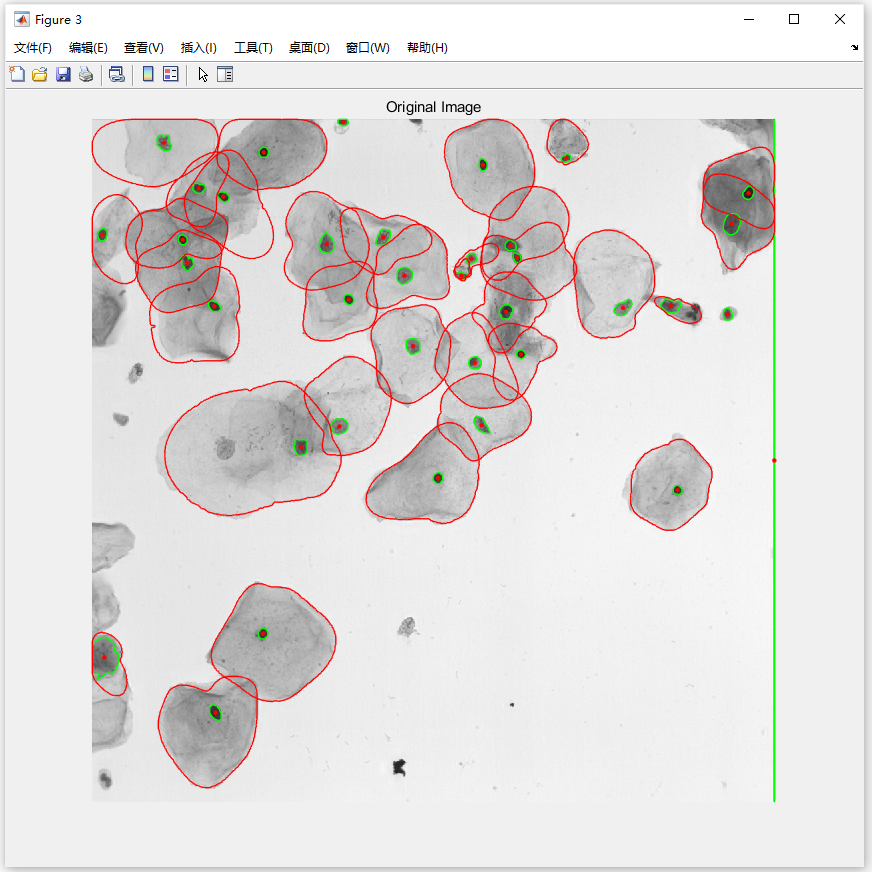Open the 窗口(W) menu
Screen dimensions: 872x872
coord(368,48)
